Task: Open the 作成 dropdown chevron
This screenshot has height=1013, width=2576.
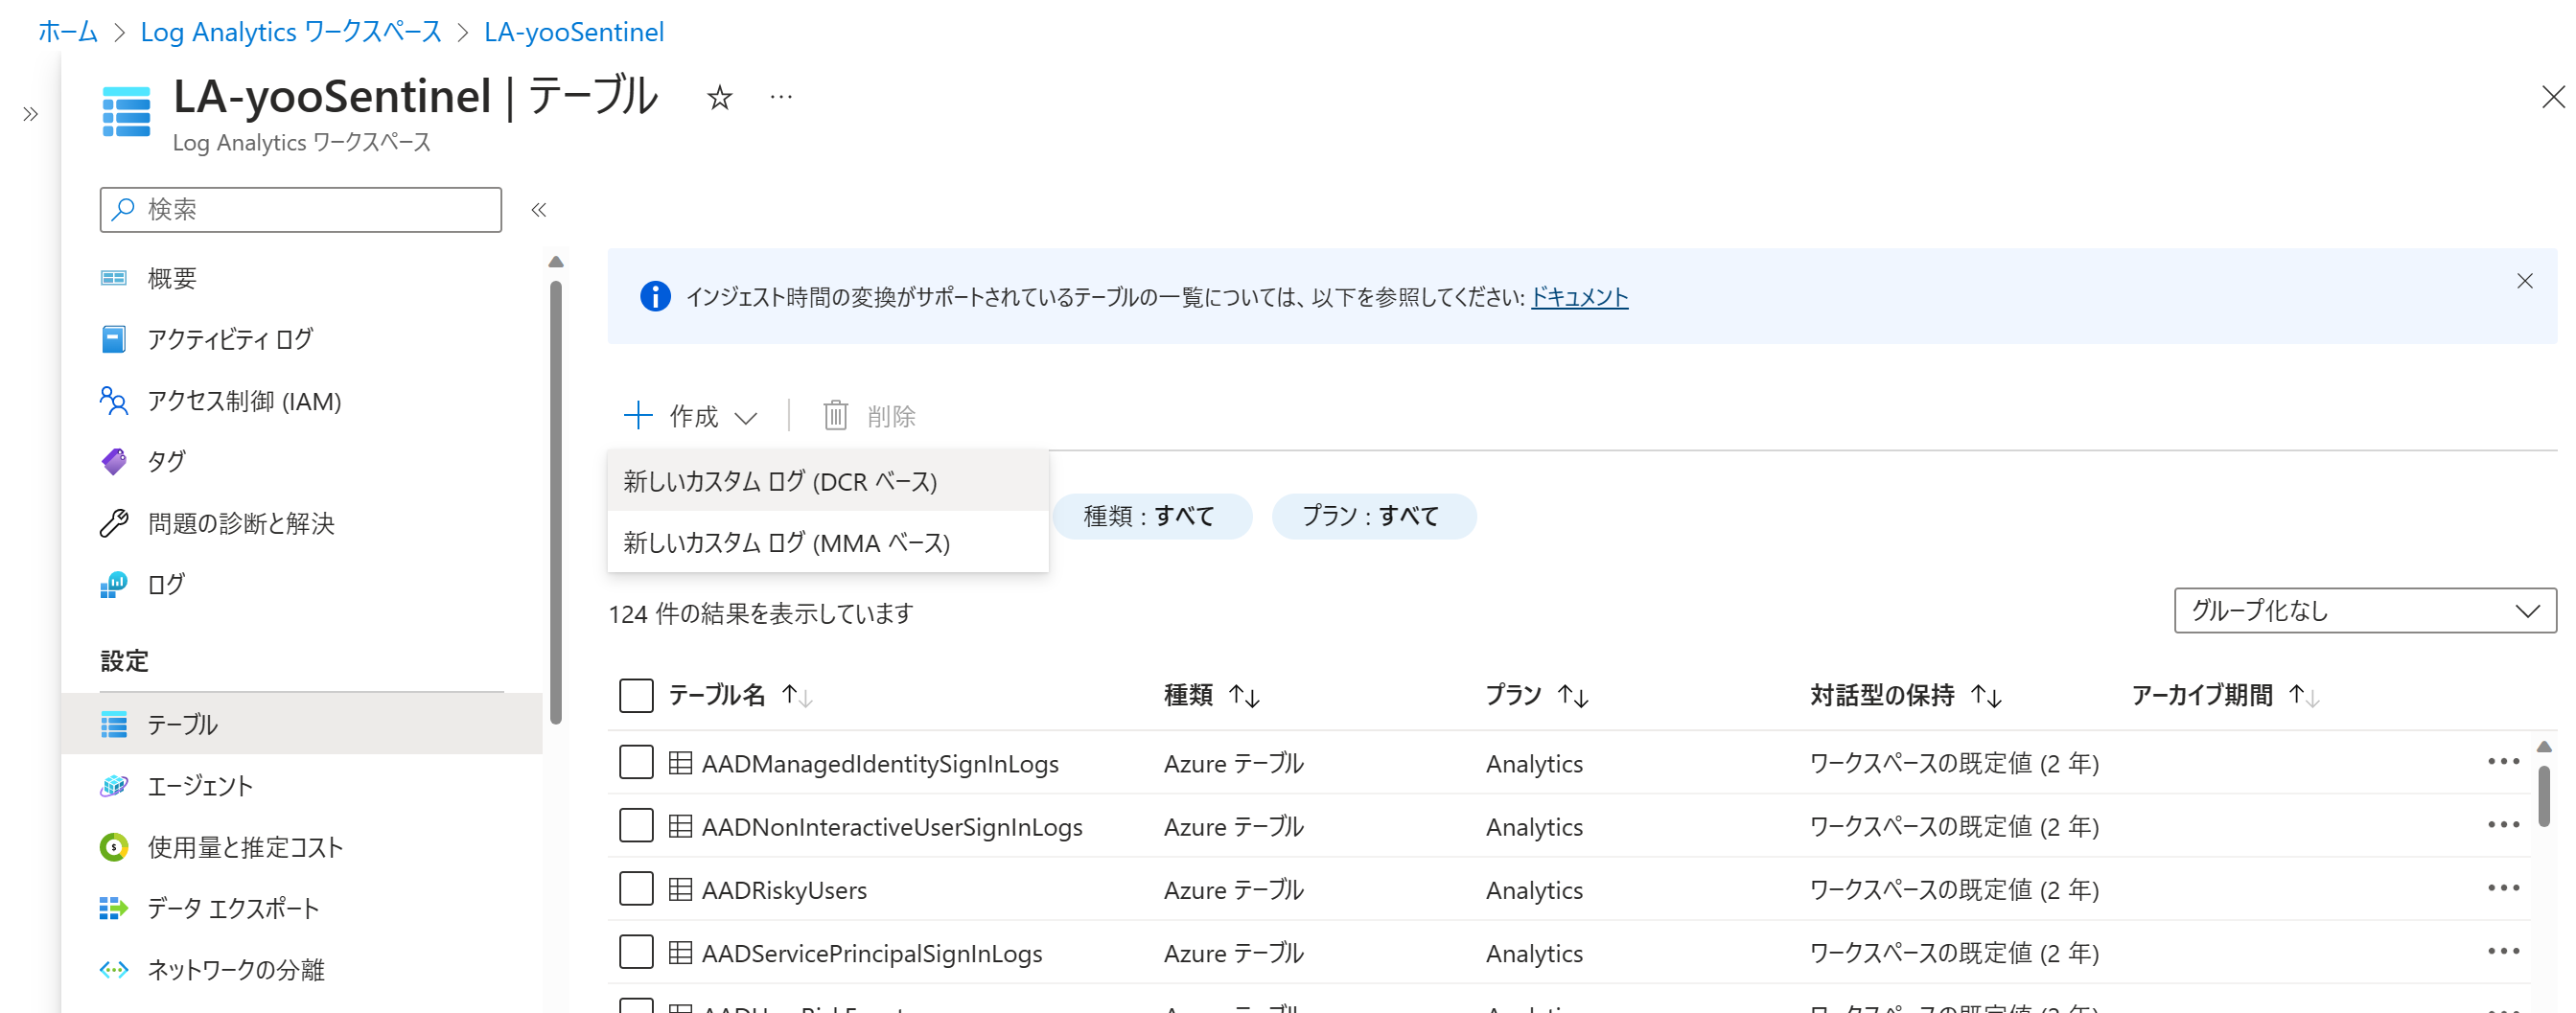Action: click(x=746, y=417)
